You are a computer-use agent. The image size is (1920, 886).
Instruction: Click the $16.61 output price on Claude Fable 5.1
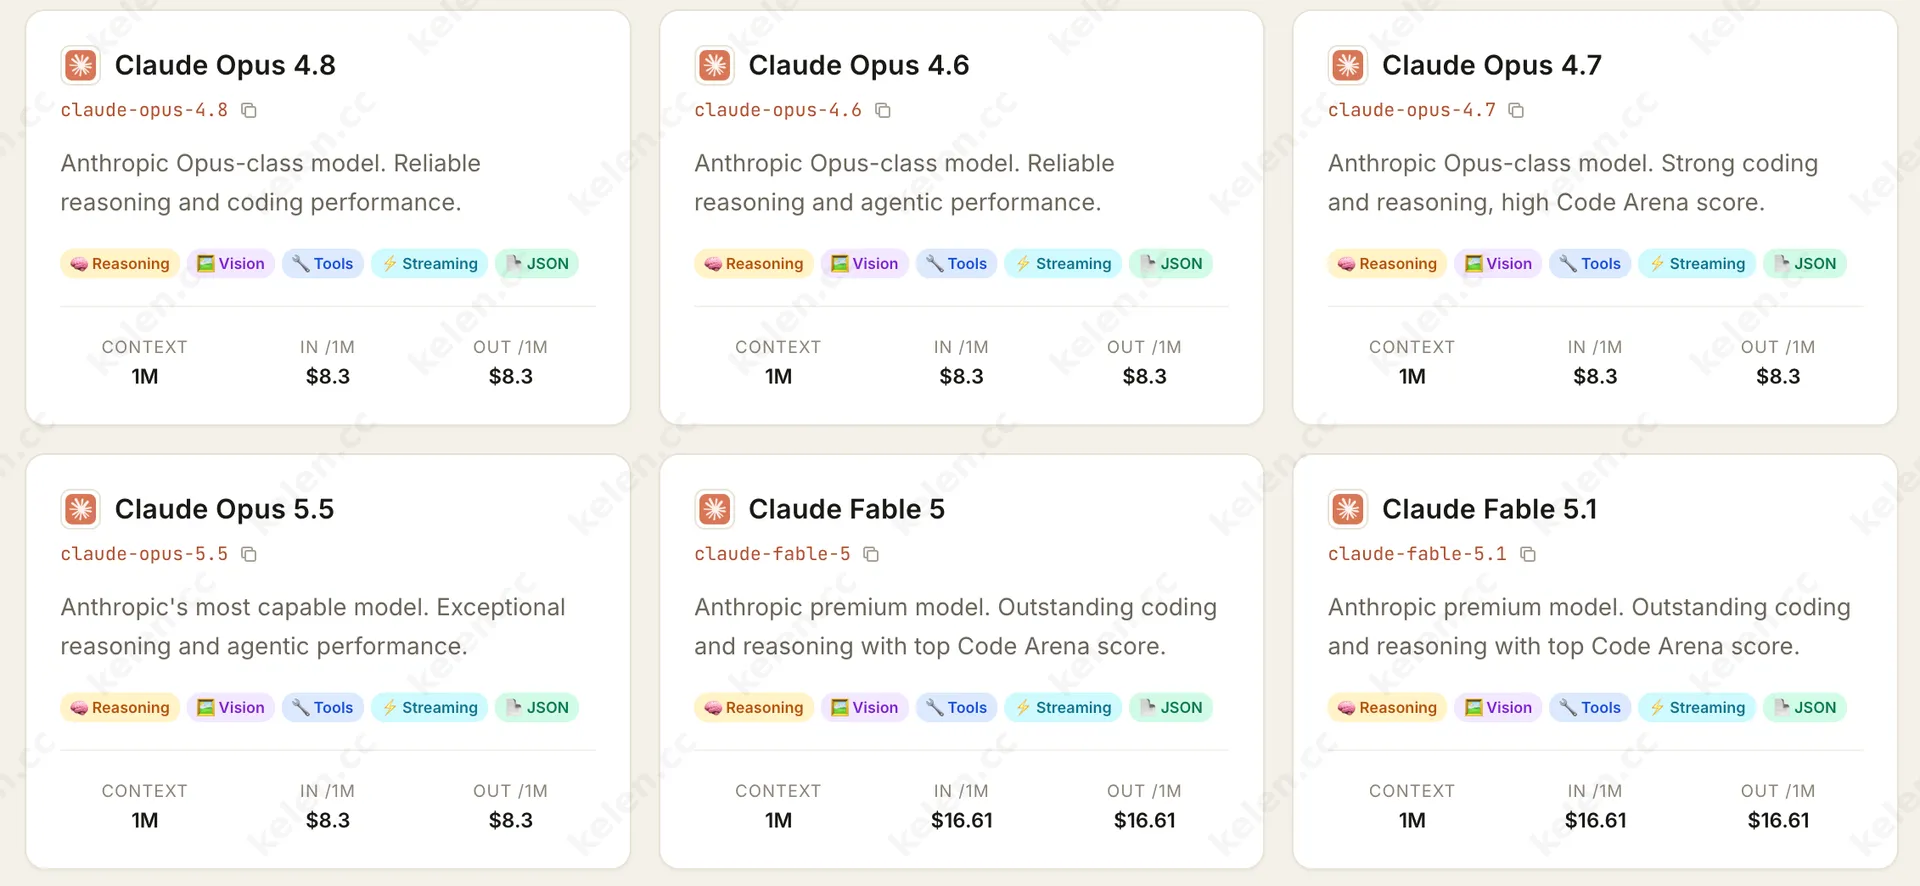click(x=1778, y=821)
